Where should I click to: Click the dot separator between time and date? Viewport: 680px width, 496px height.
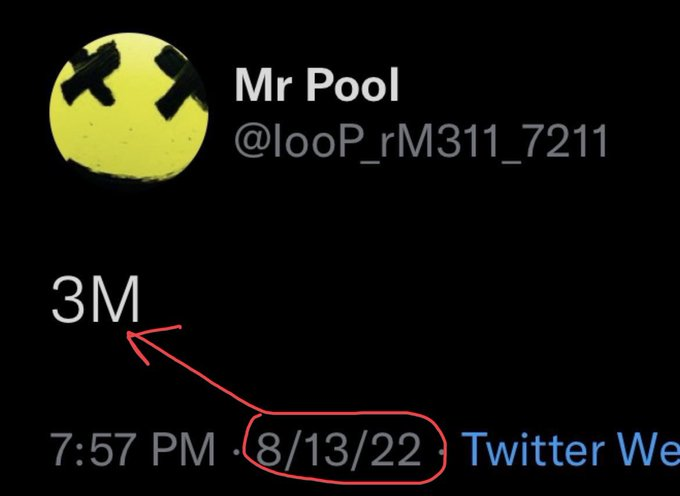pos(236,451)
